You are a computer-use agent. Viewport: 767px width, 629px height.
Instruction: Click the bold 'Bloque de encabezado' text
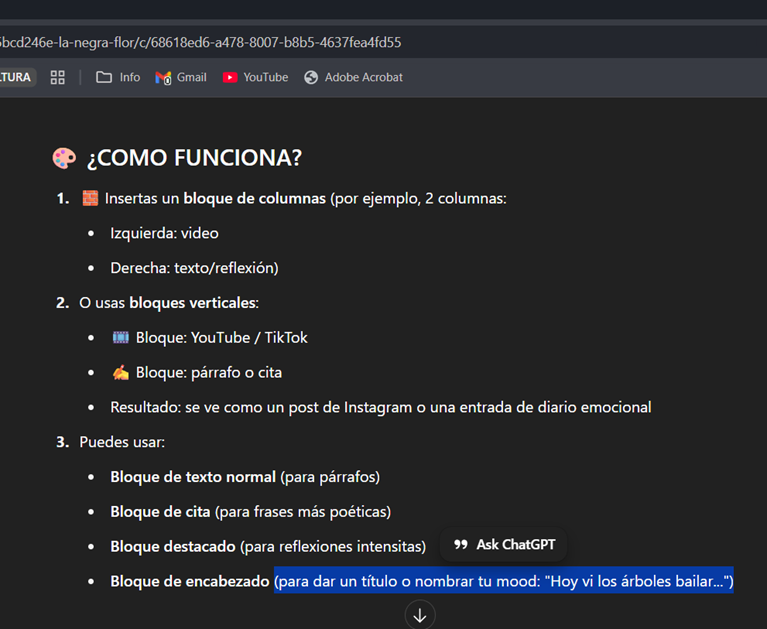(190, 581)
